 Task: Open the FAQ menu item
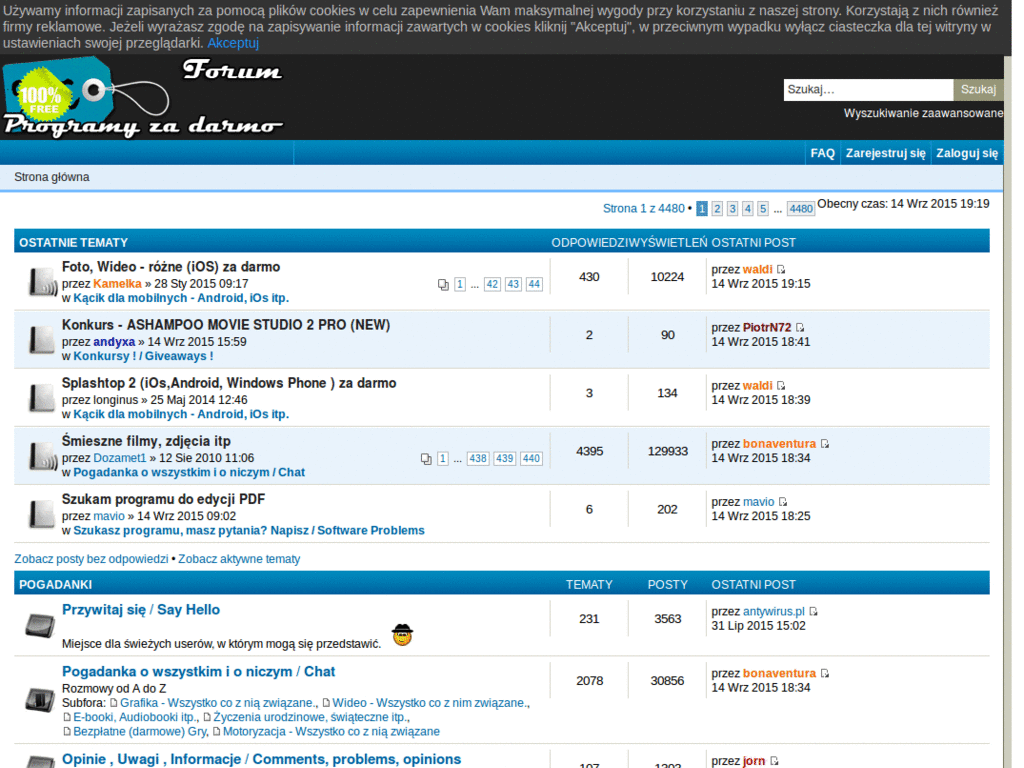coord(822,153)
